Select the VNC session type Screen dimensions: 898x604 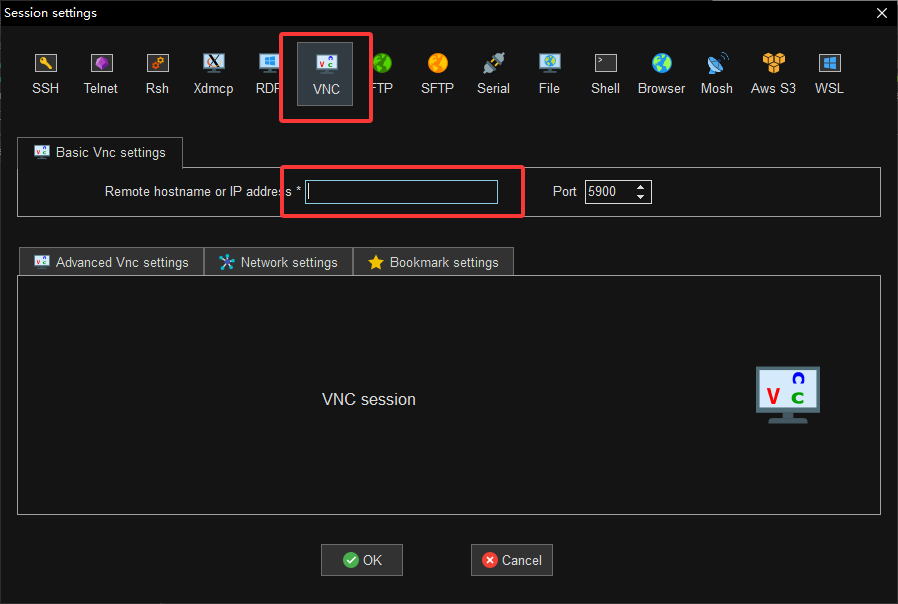coord(325,74)
